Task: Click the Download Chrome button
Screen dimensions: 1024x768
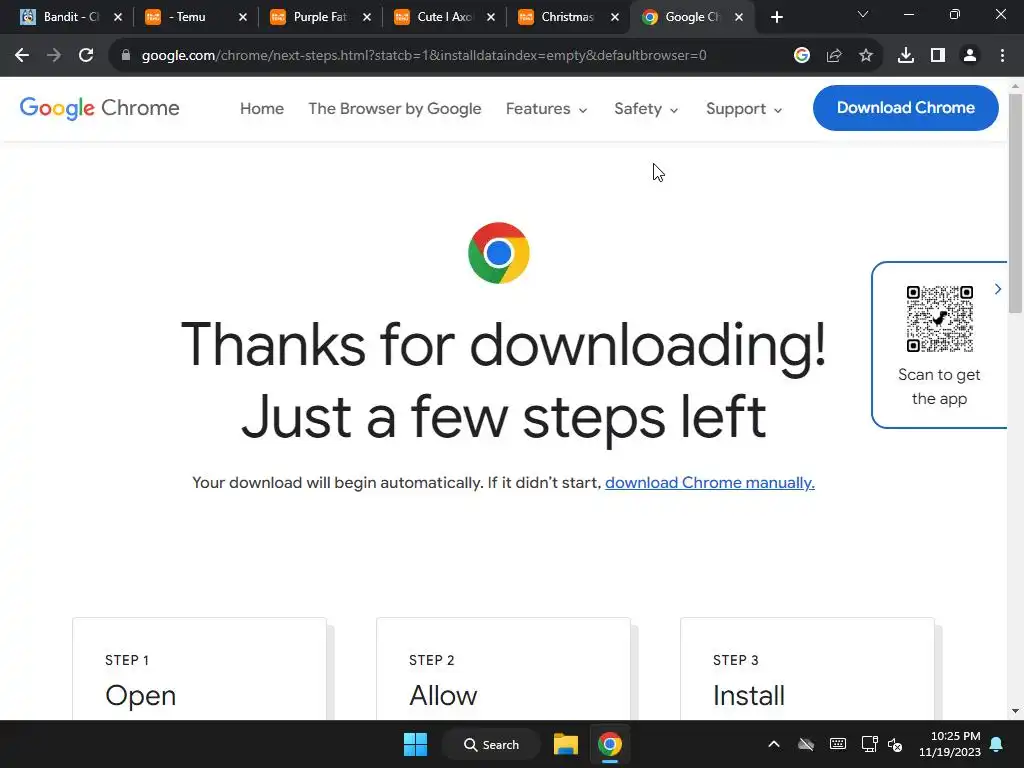Action: pos(906,108)
